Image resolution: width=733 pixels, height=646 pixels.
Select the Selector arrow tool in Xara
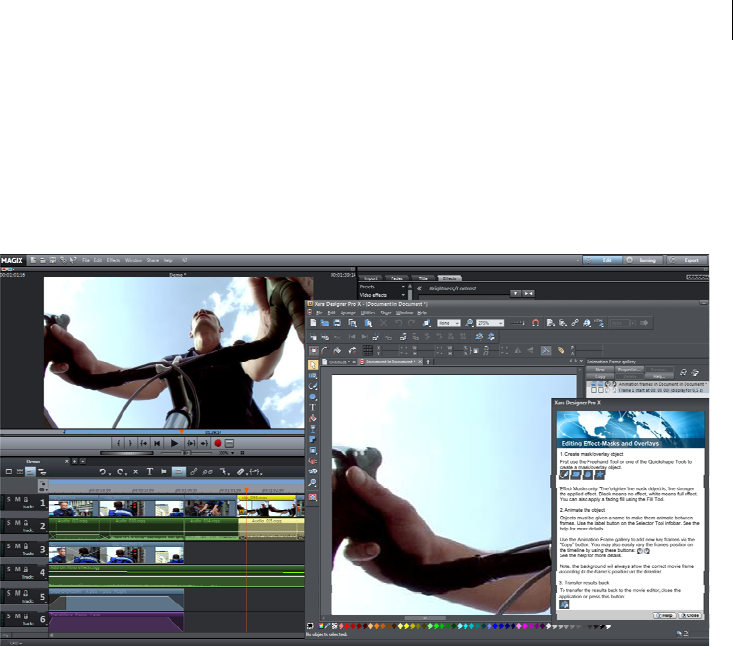313,365
